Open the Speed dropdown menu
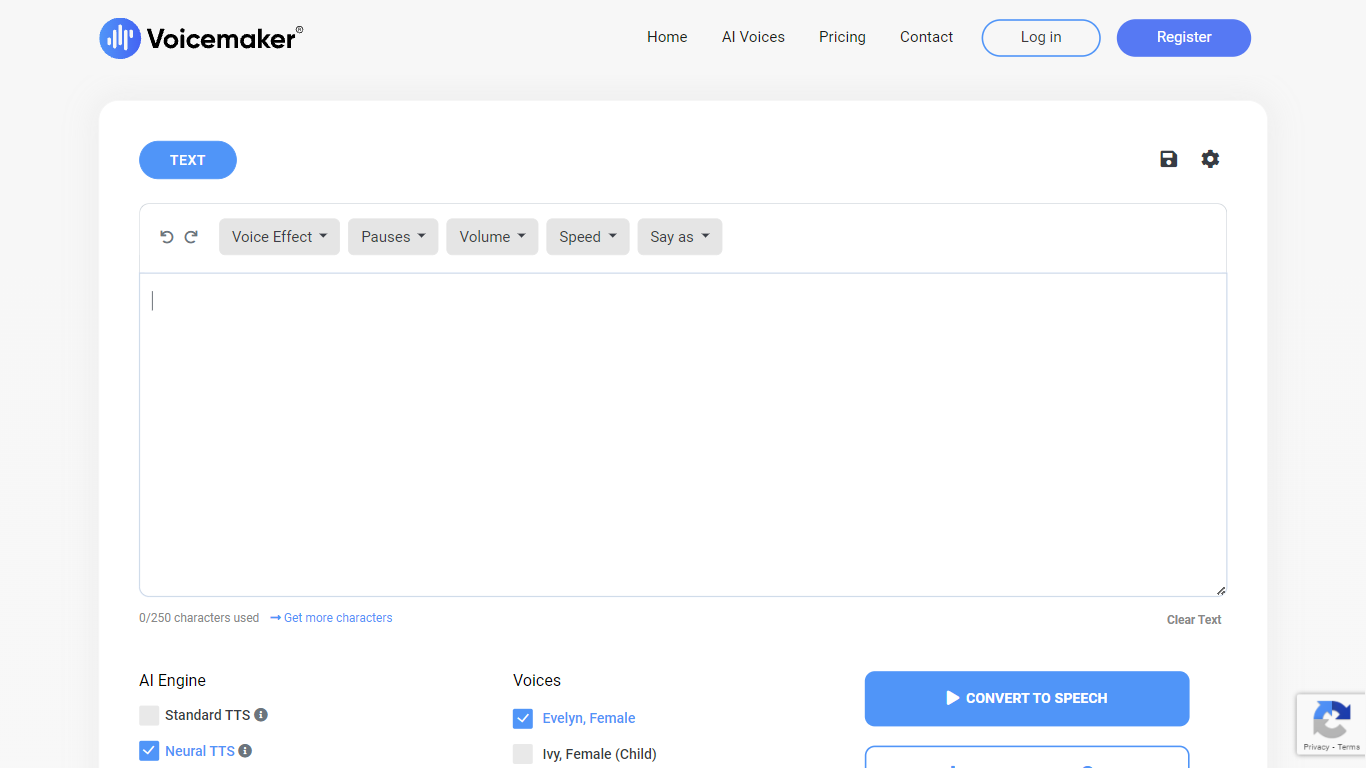The width and height of the screenshot is (1366, 768). pos(587,237)
